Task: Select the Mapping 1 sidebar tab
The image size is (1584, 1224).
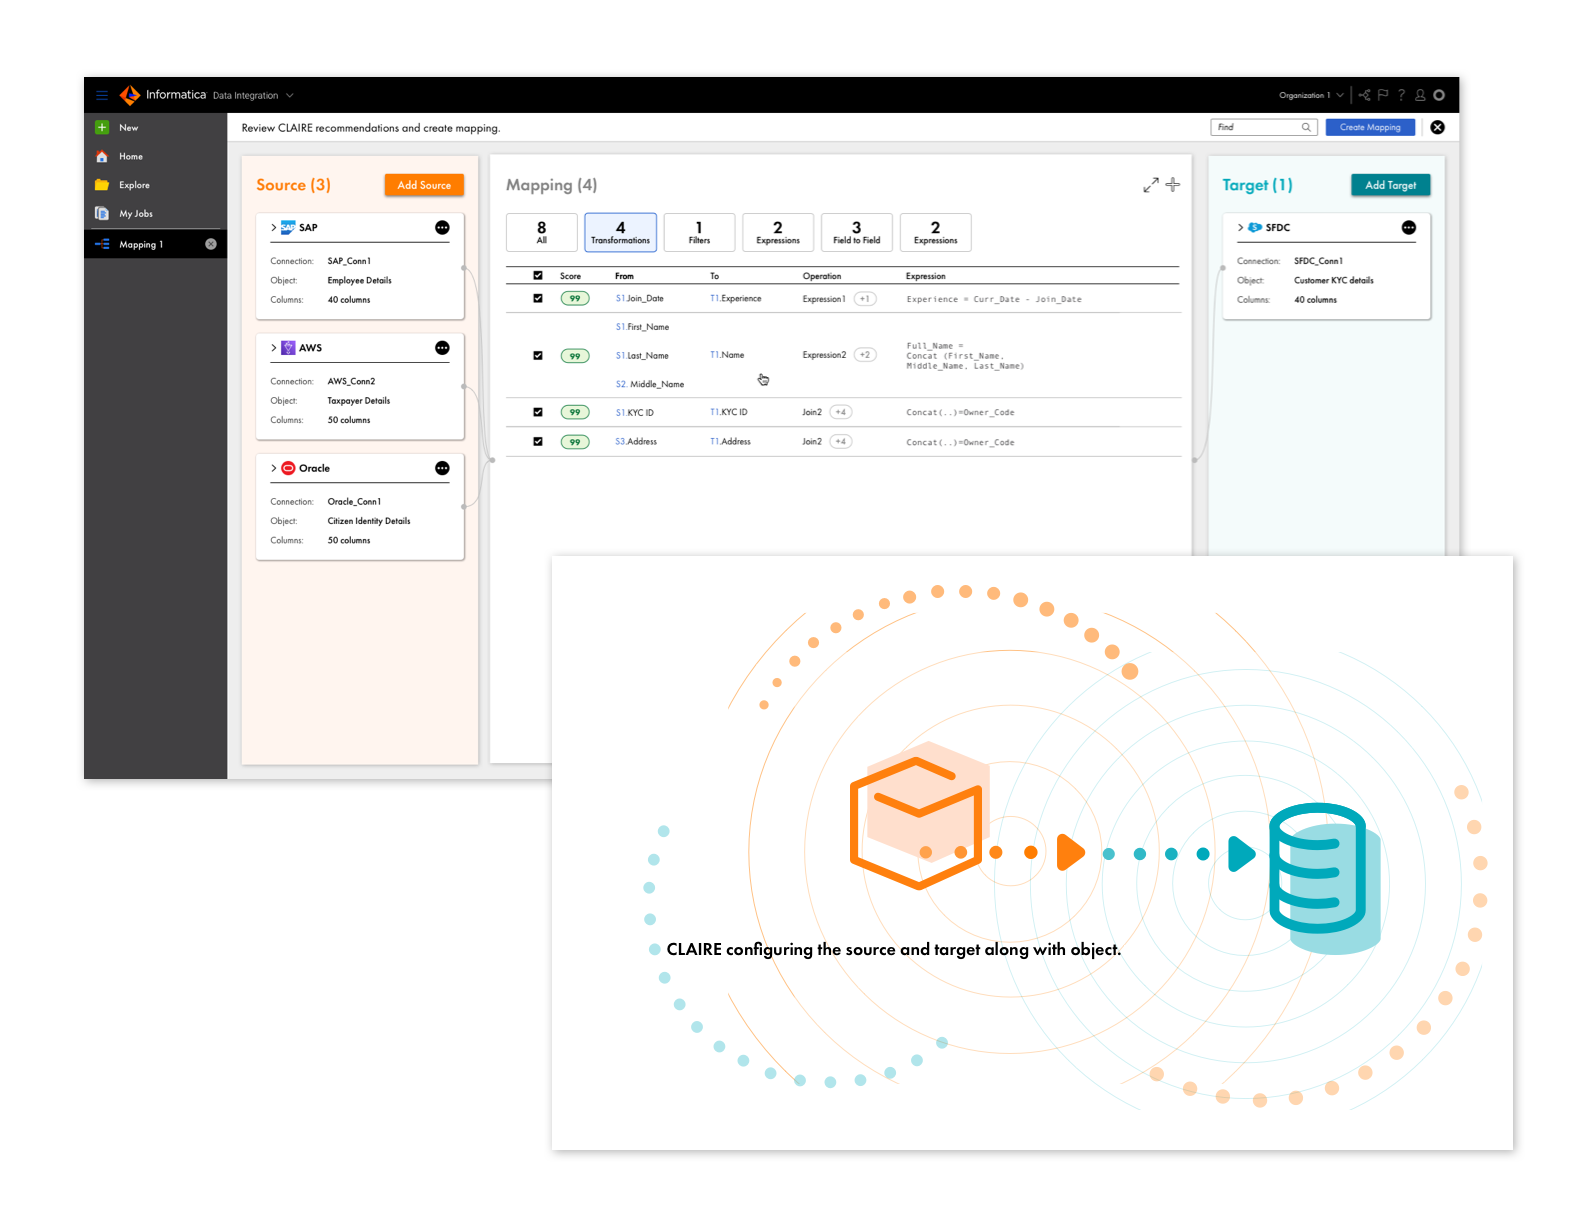Action: (x=155, y=244)
